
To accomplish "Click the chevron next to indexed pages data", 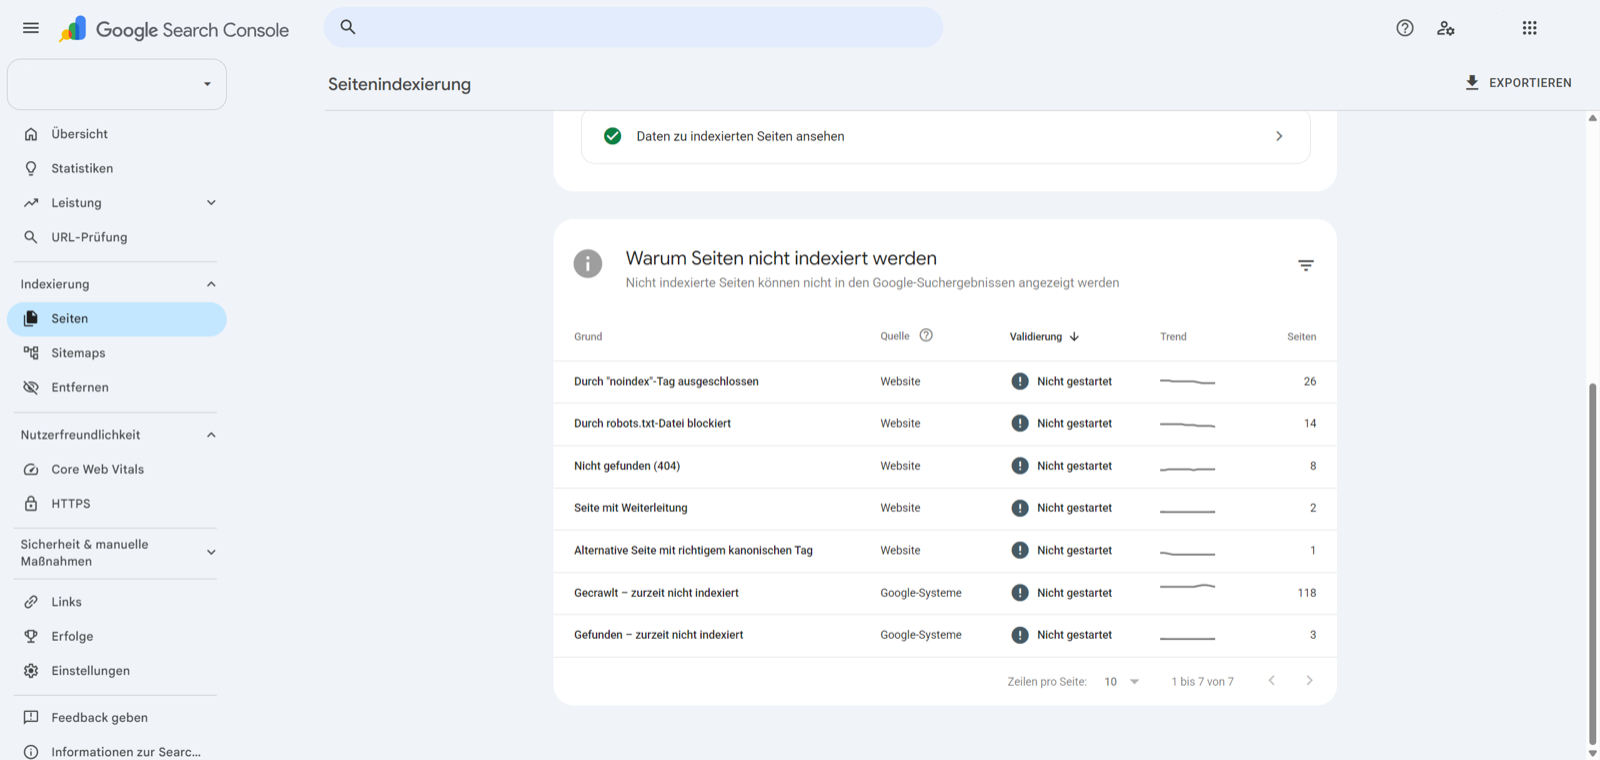I will pyautogui.click(x=1279, y=136).
